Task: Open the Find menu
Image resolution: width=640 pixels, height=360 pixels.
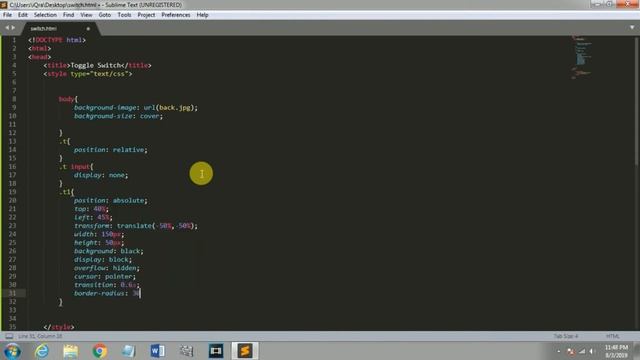Action: click(x=68, y=15)
